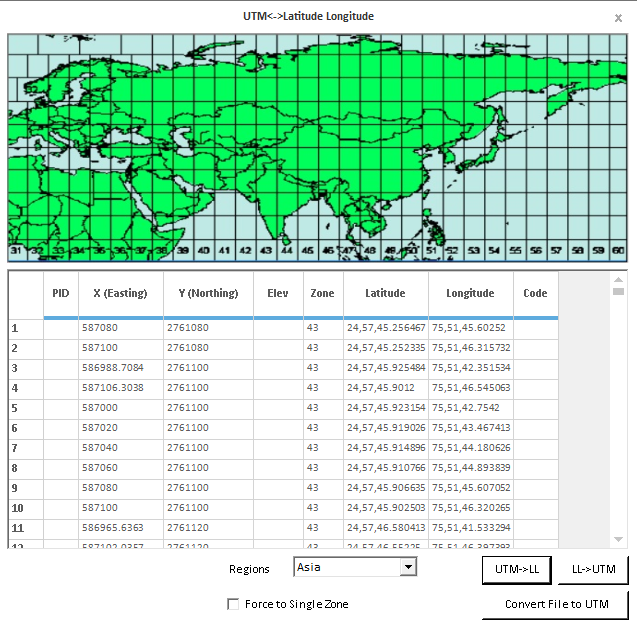Screen dimensions: 637x628
Task: Click the empty Elev cell in row 3
Action: tap(278, 368)
